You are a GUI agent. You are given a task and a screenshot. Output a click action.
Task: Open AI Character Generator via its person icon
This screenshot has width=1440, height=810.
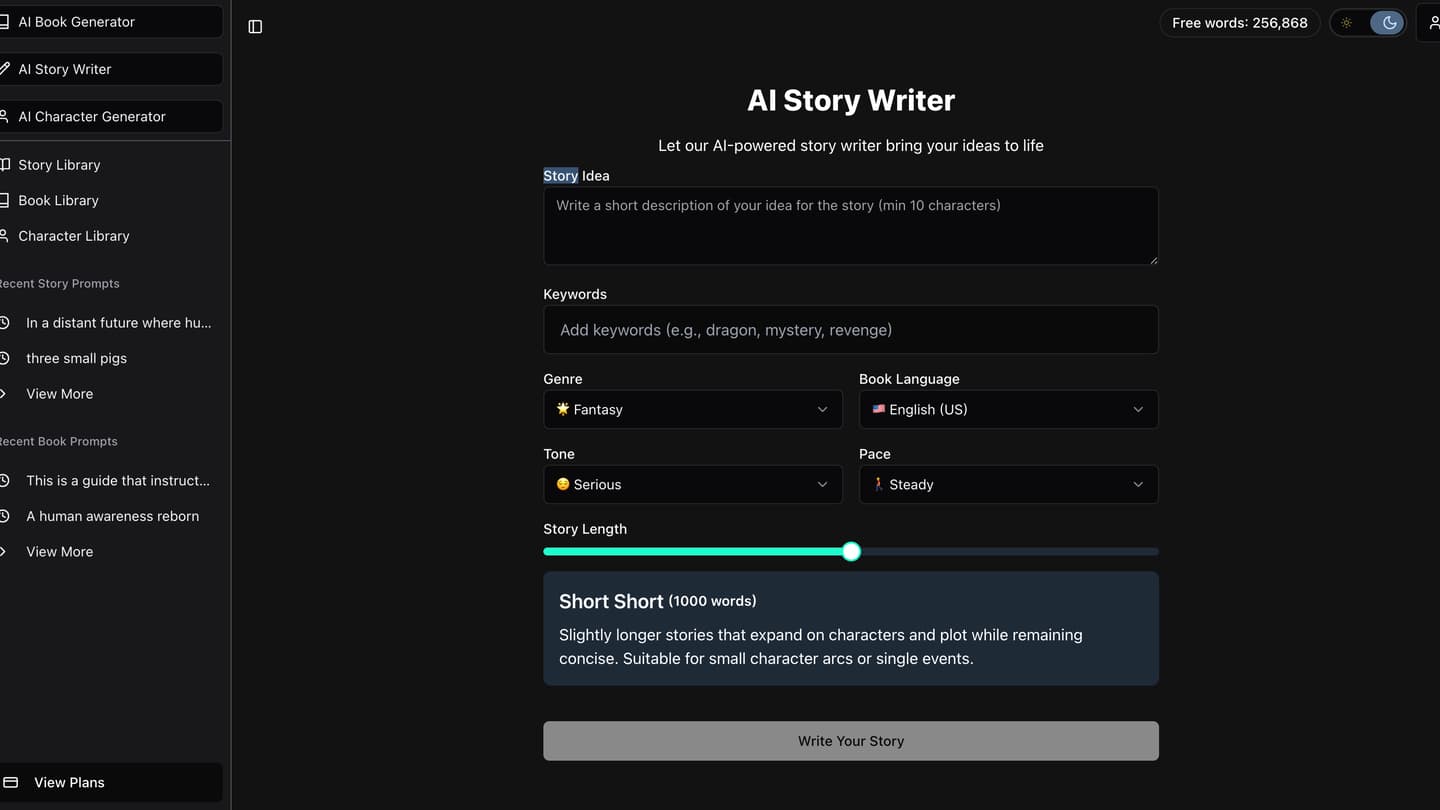coord(6,116)
